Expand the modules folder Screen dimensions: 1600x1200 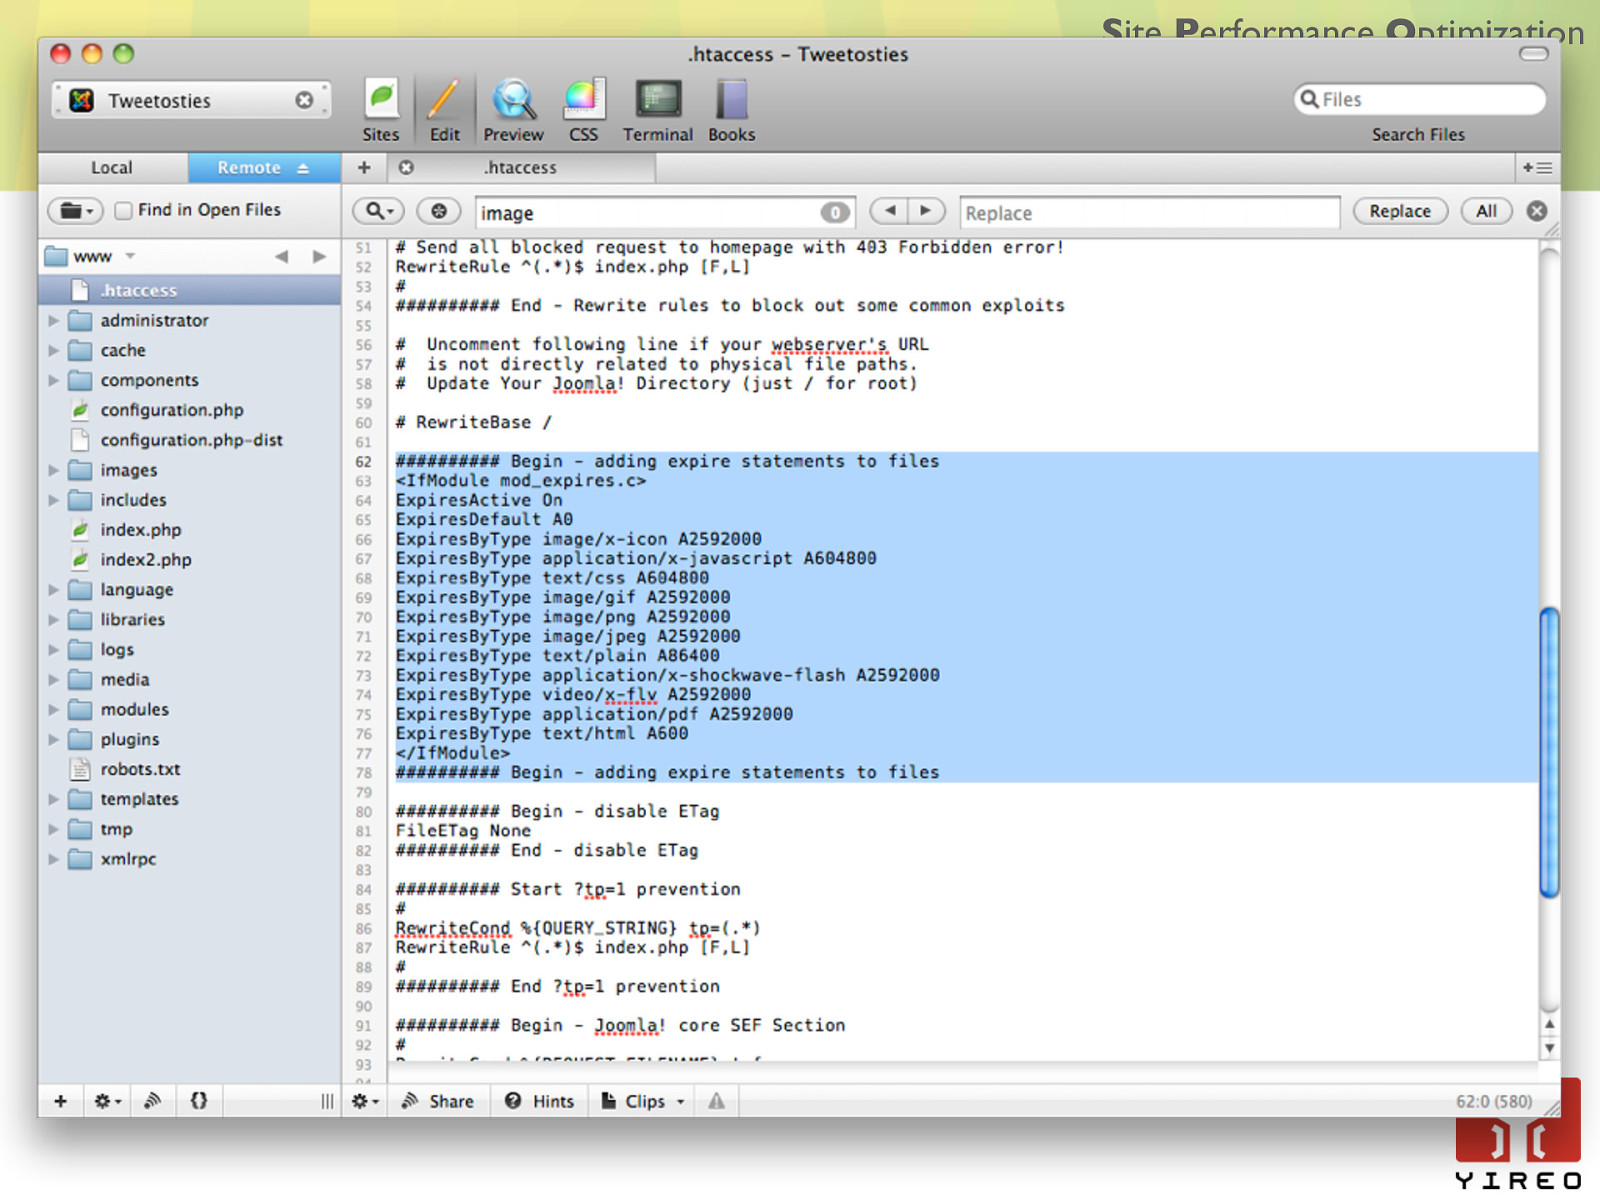pyautogui.click(x=54, y=710)
